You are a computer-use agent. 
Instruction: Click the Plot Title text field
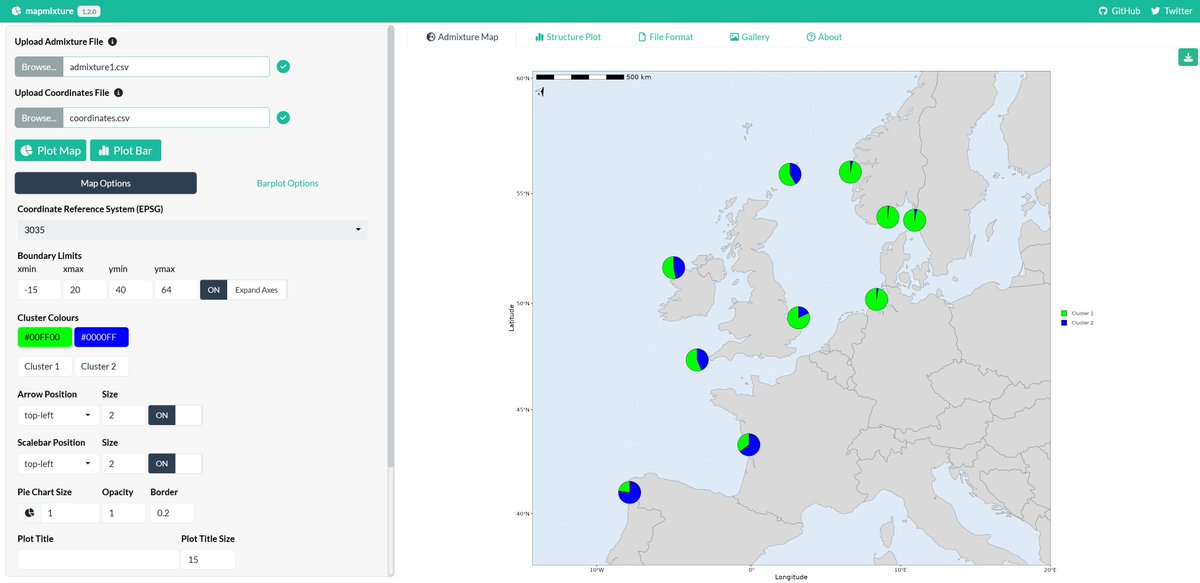coord(97,560)
